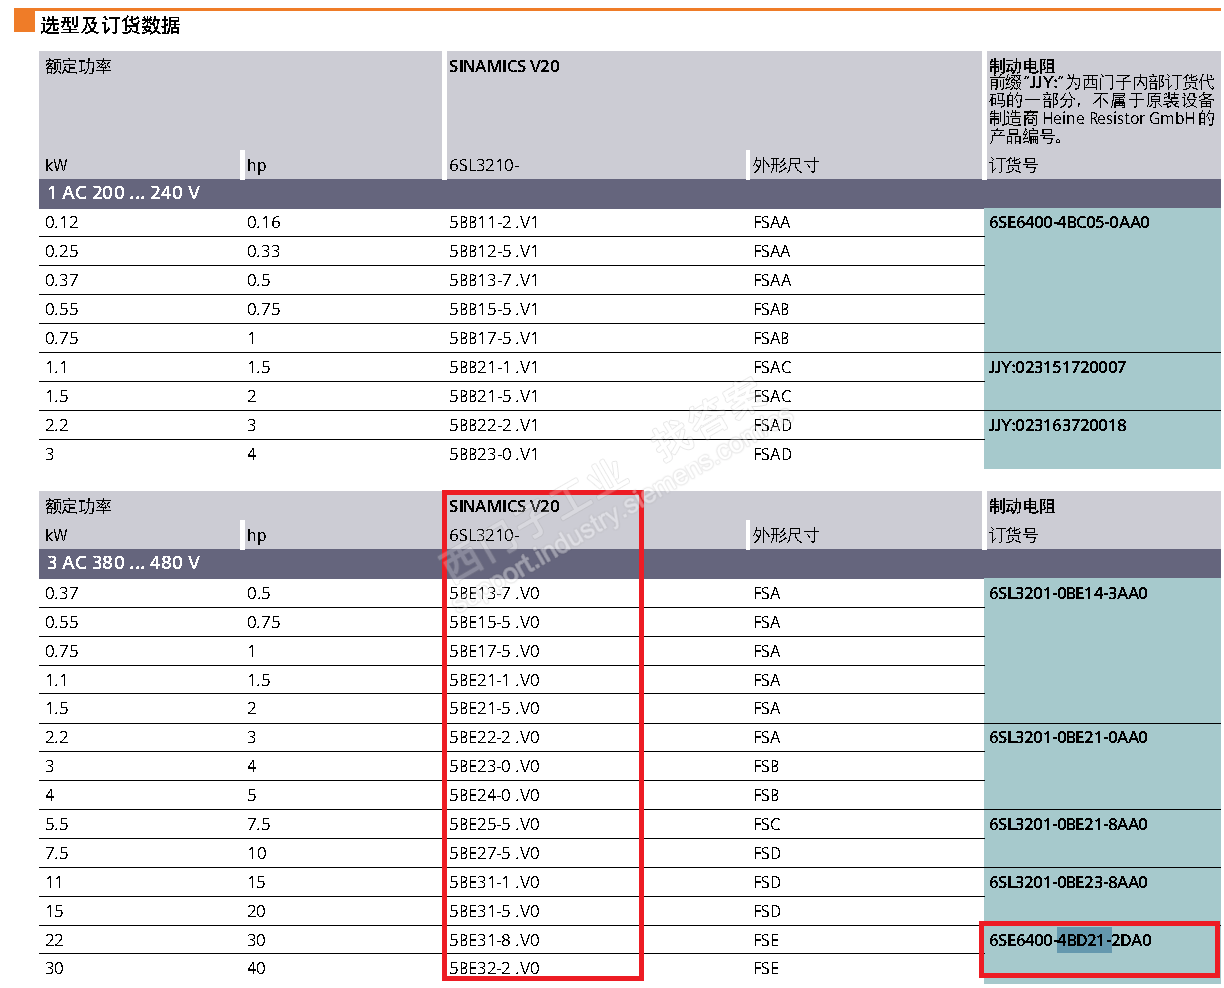1224x988 pixels.
Task: Select order number 5BE27-5 .V0
Action: tap(494, 853)
